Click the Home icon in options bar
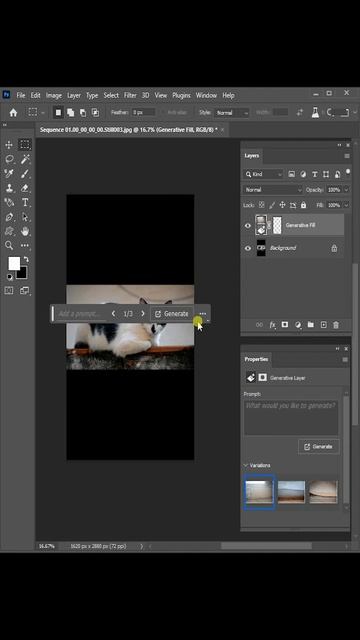The width and height of the screenshot is (360, 640). pos(13,112)
